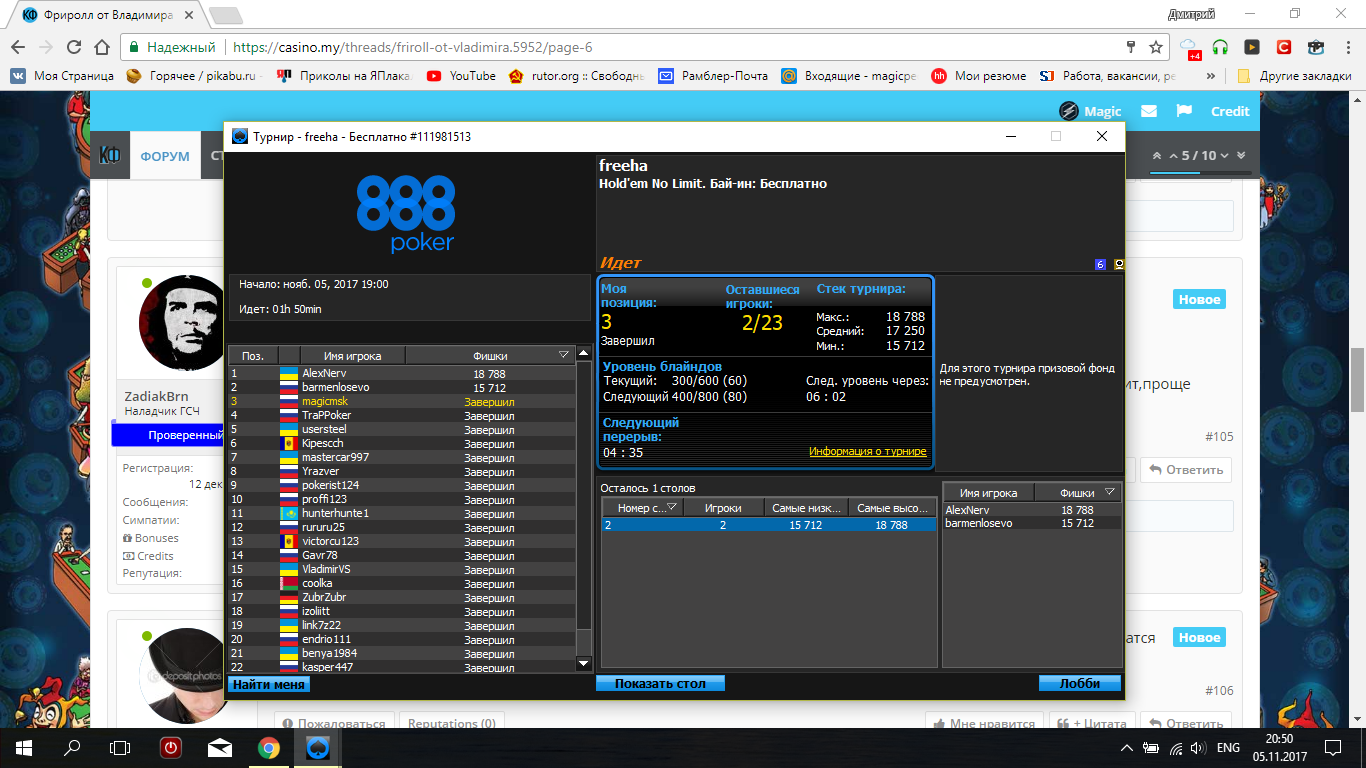The image size is (1366, 768).
Task: Open the red C extension icon
Action: tap(1284, 47)
